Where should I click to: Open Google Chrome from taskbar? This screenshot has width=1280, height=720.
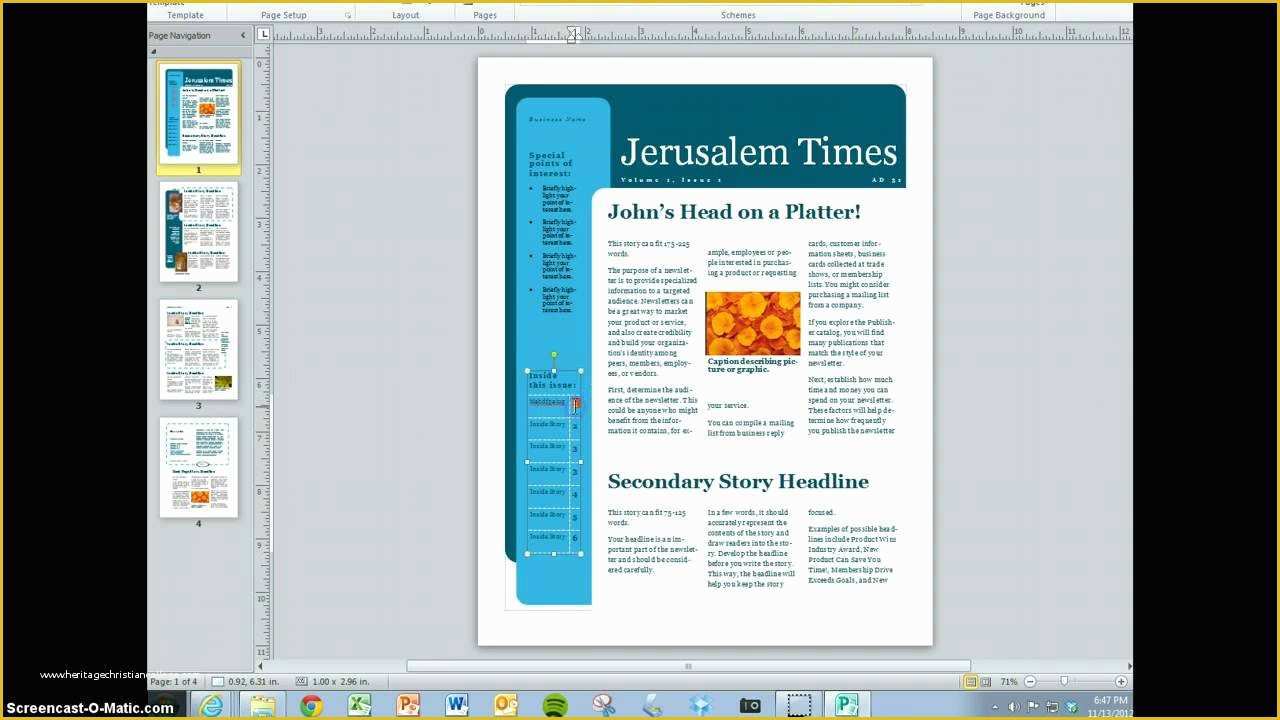pos(311,705)
